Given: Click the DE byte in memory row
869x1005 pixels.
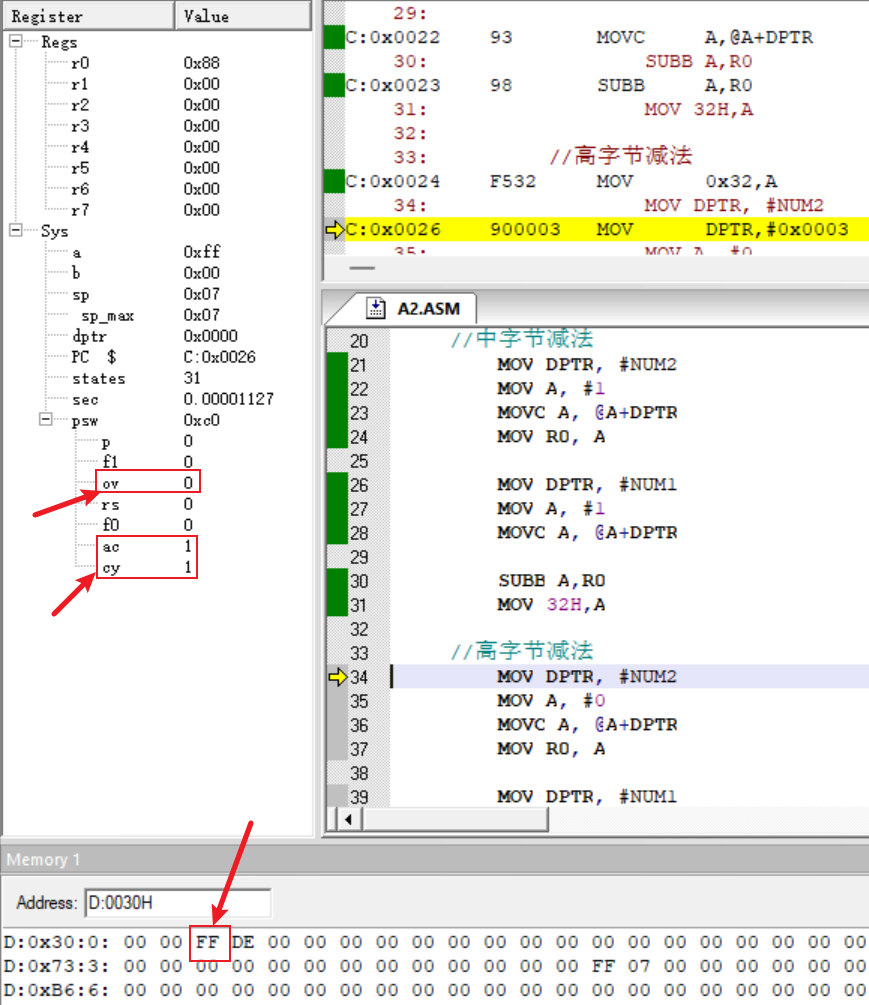Looking at the screenshot, I should pos(243,942).
